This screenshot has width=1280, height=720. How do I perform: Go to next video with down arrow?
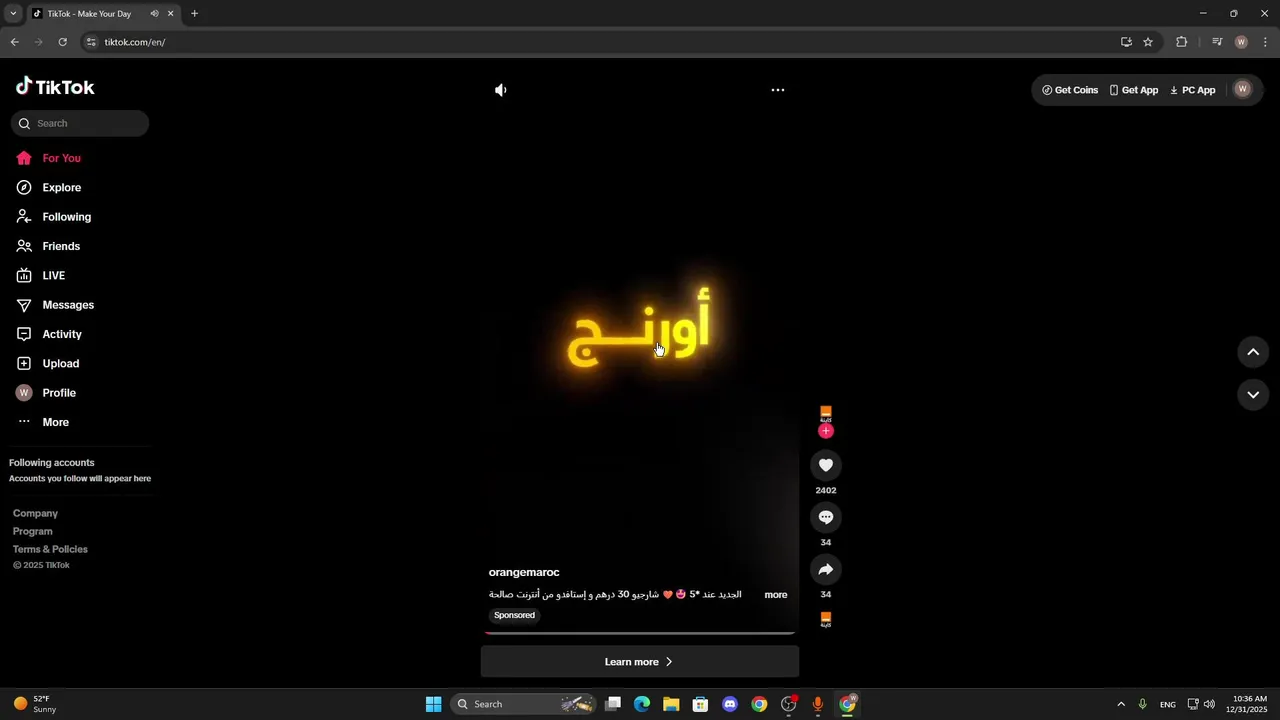1253,395
